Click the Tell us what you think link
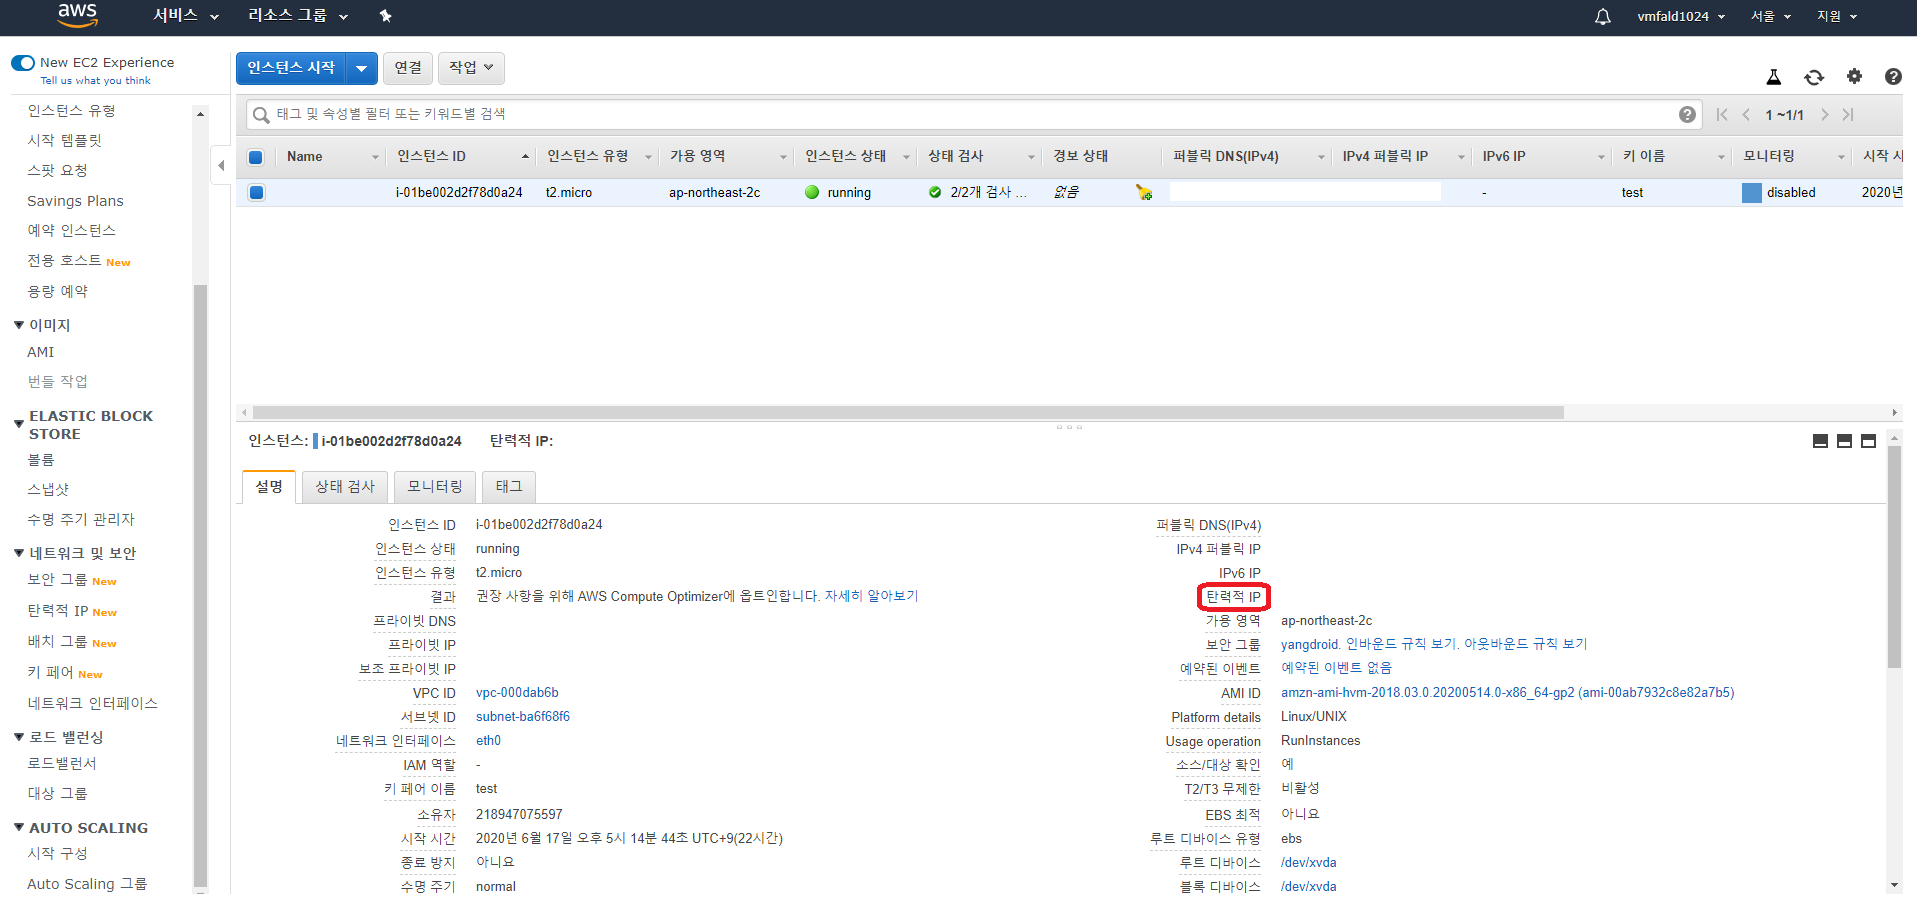The image size is (1917, 901). pos(95,81)
